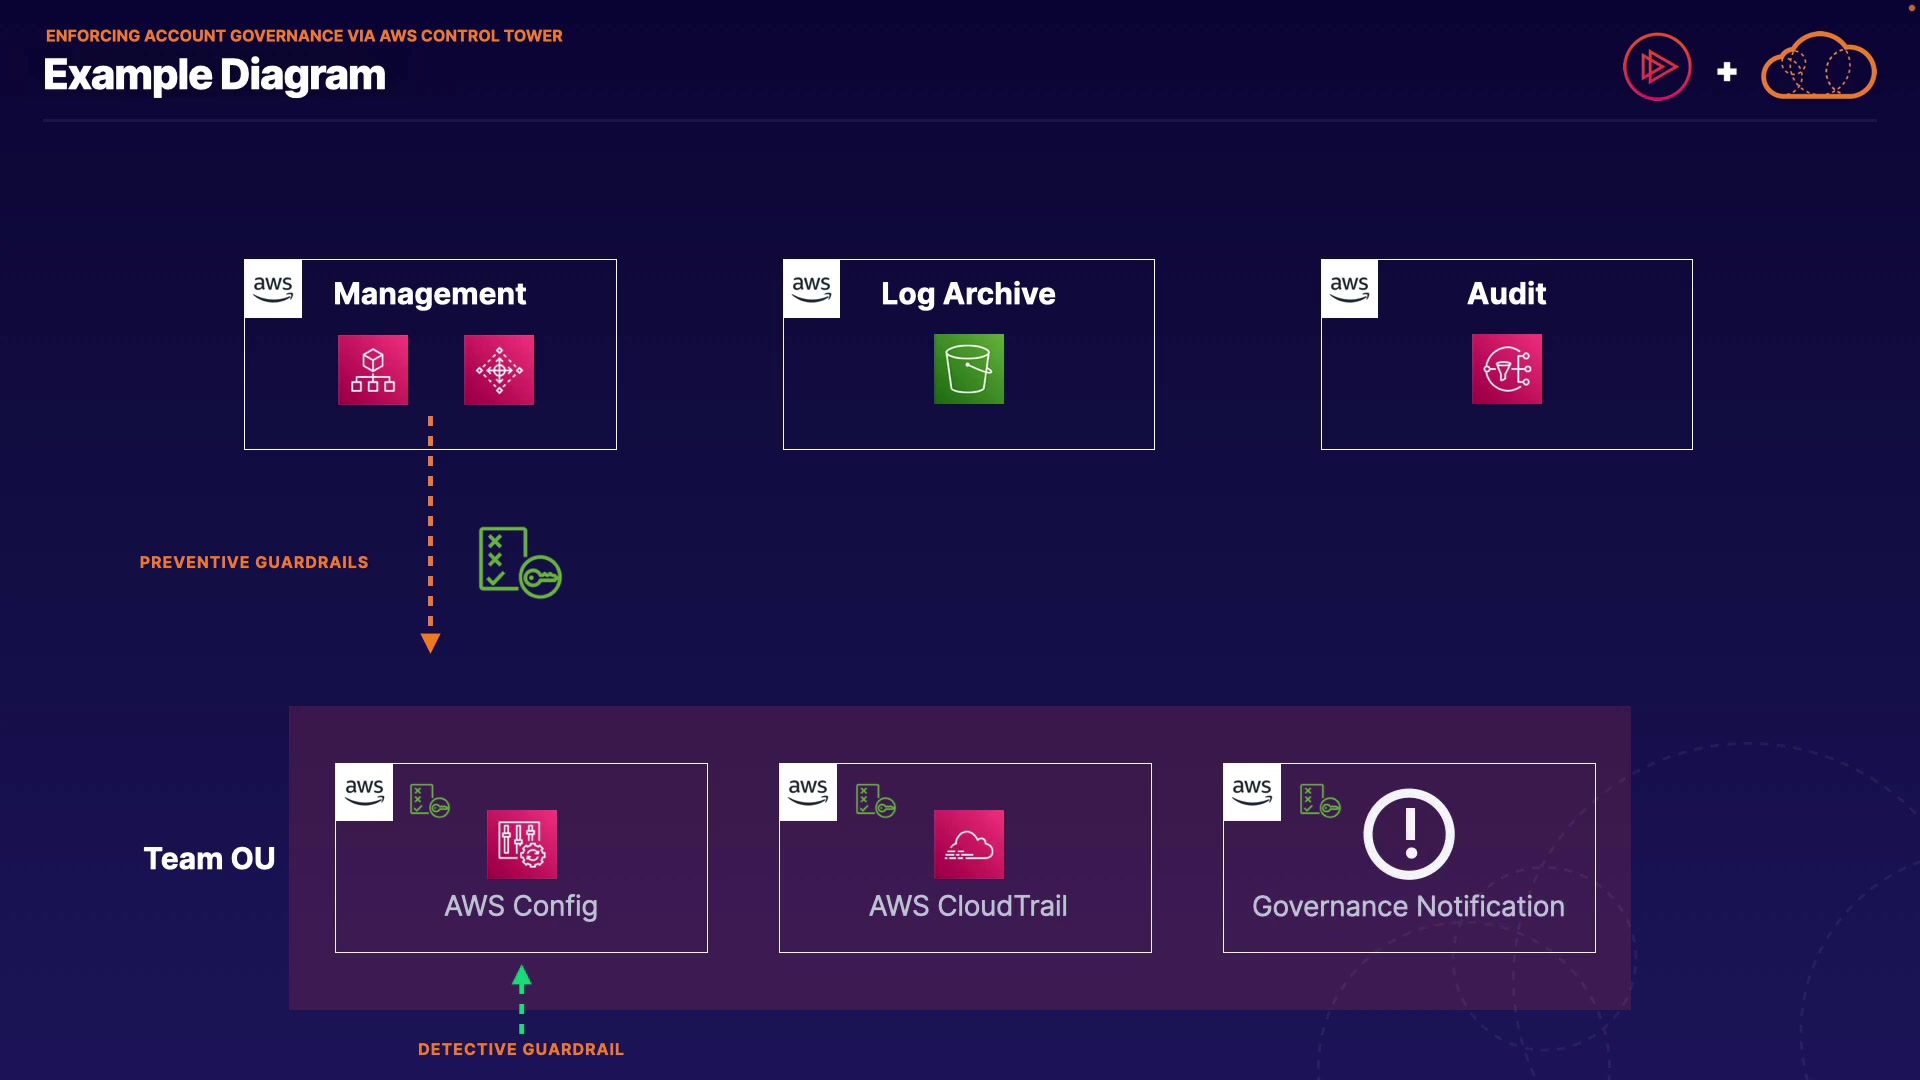Click small policy icon in CloudTrail box

click(x=875, y=801)
